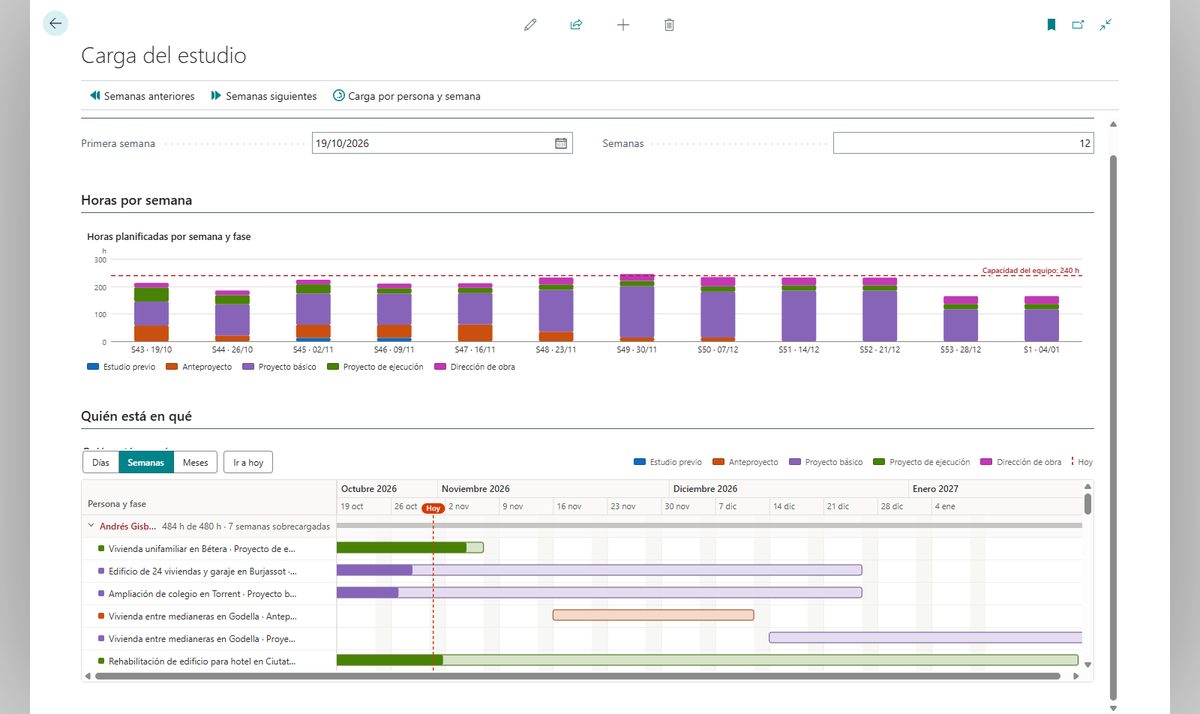
Task: Click the Semanas number field
Action: tap(963, 143)
